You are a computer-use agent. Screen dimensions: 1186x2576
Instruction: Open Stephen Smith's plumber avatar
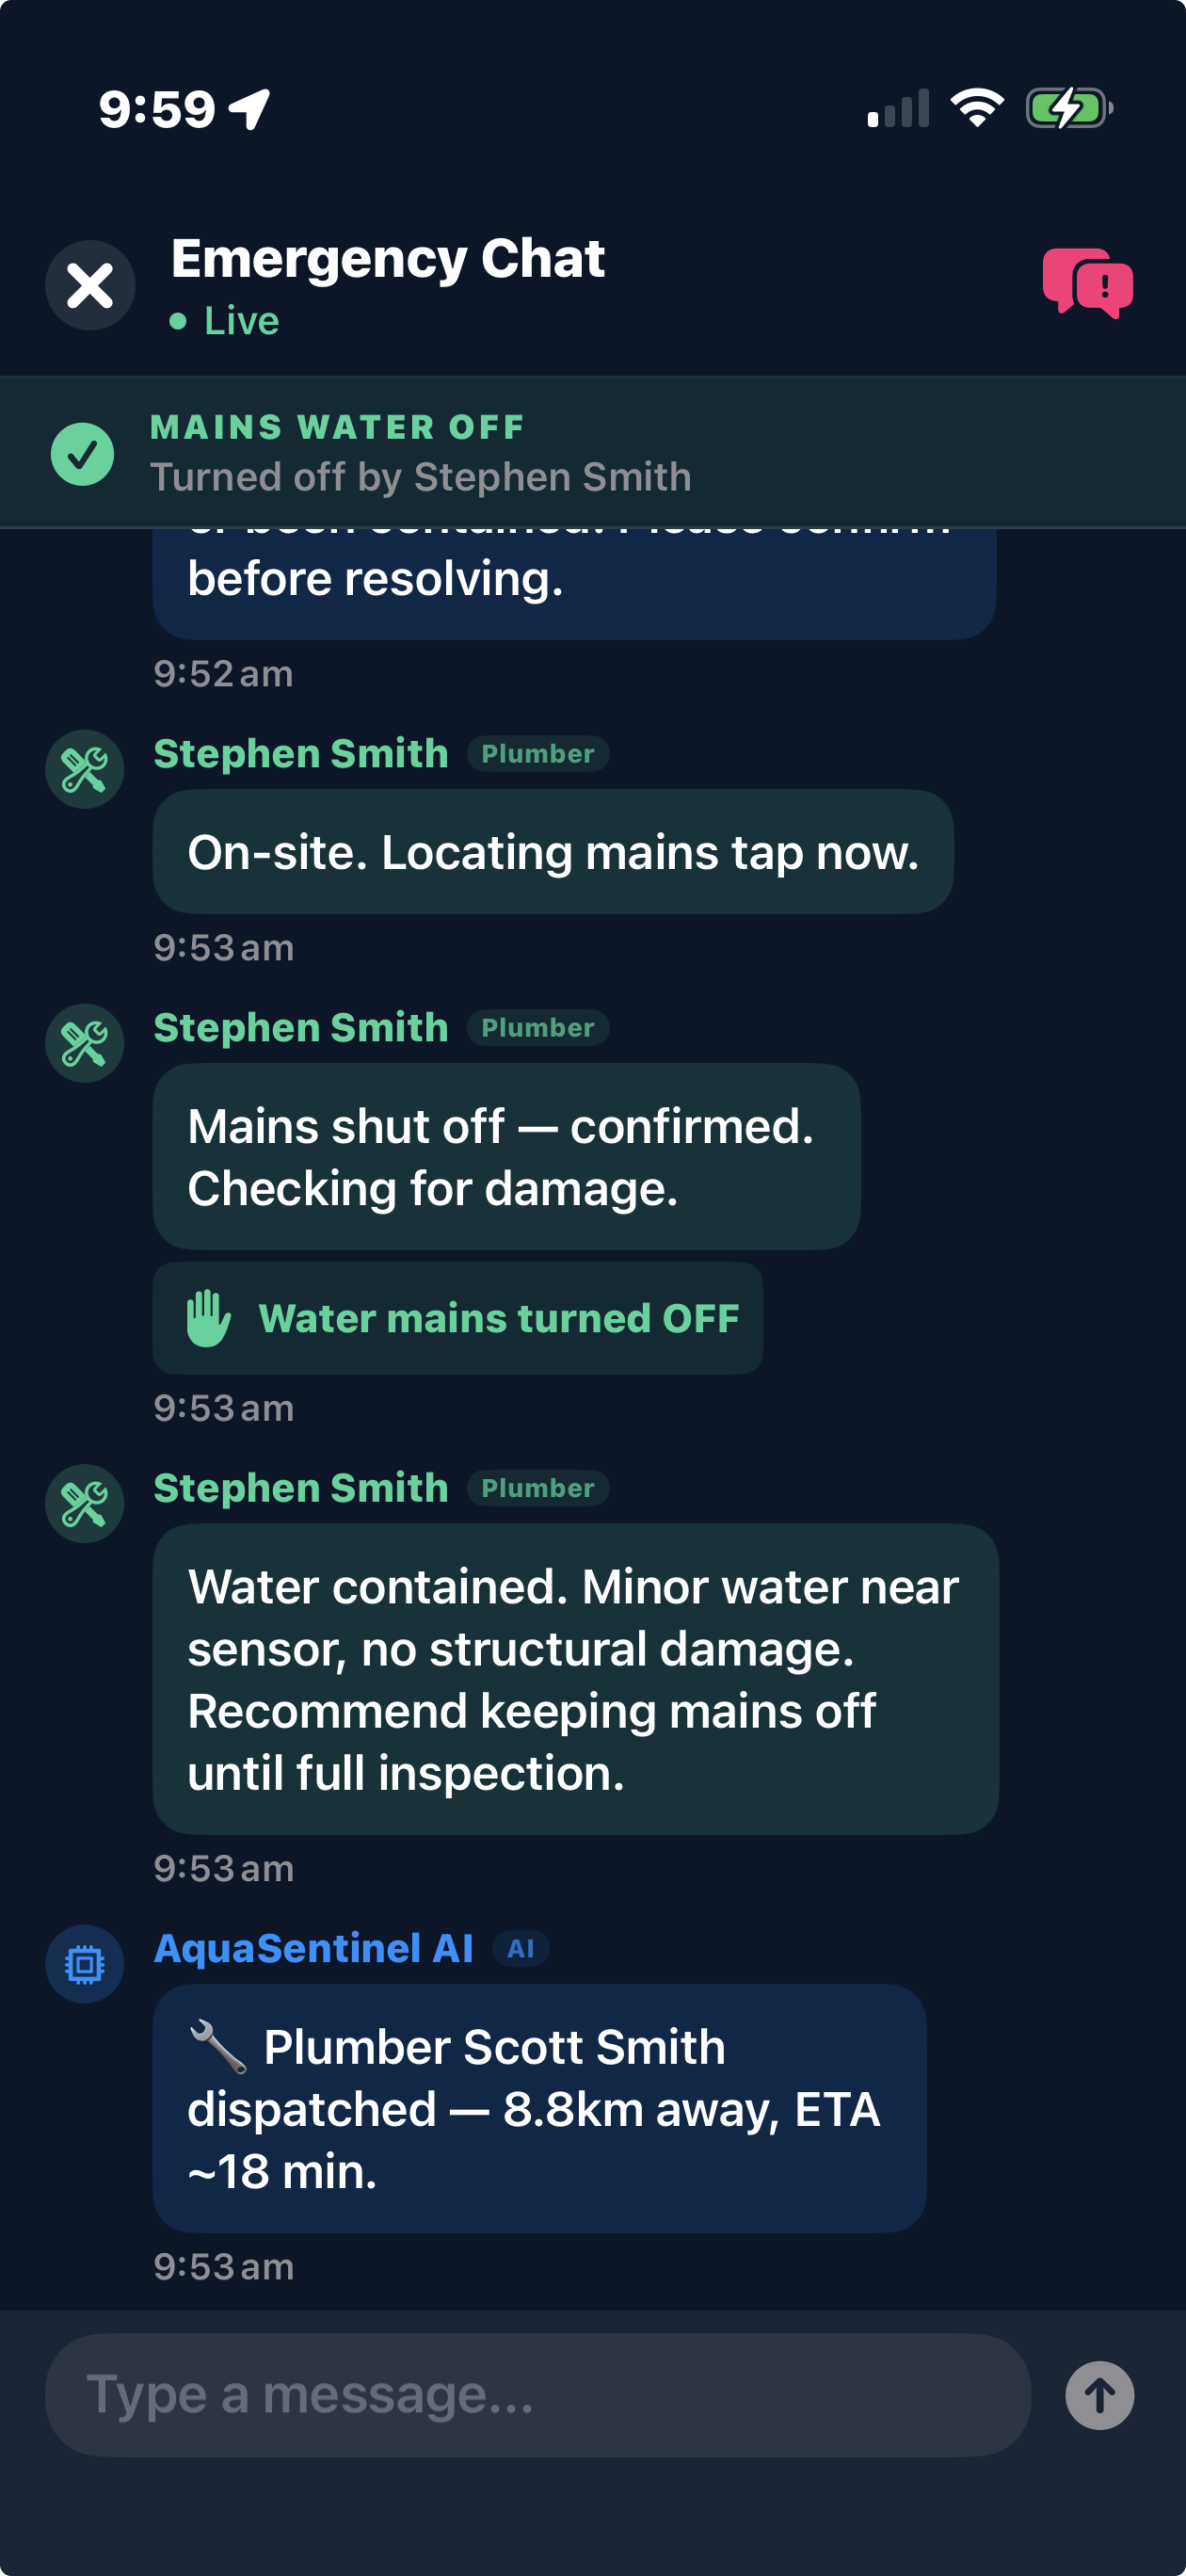[x=84, y=769]
